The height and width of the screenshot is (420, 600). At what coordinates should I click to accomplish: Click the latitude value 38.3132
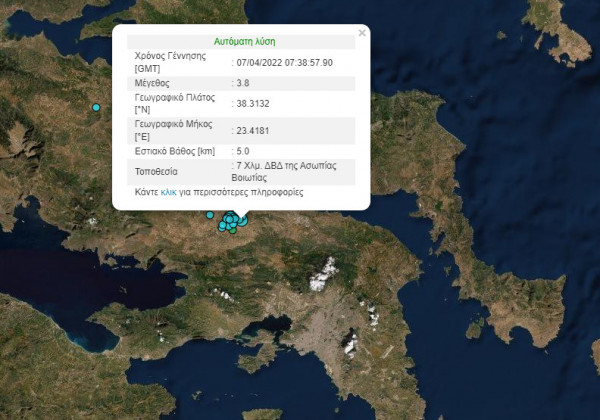click(252, 104)
